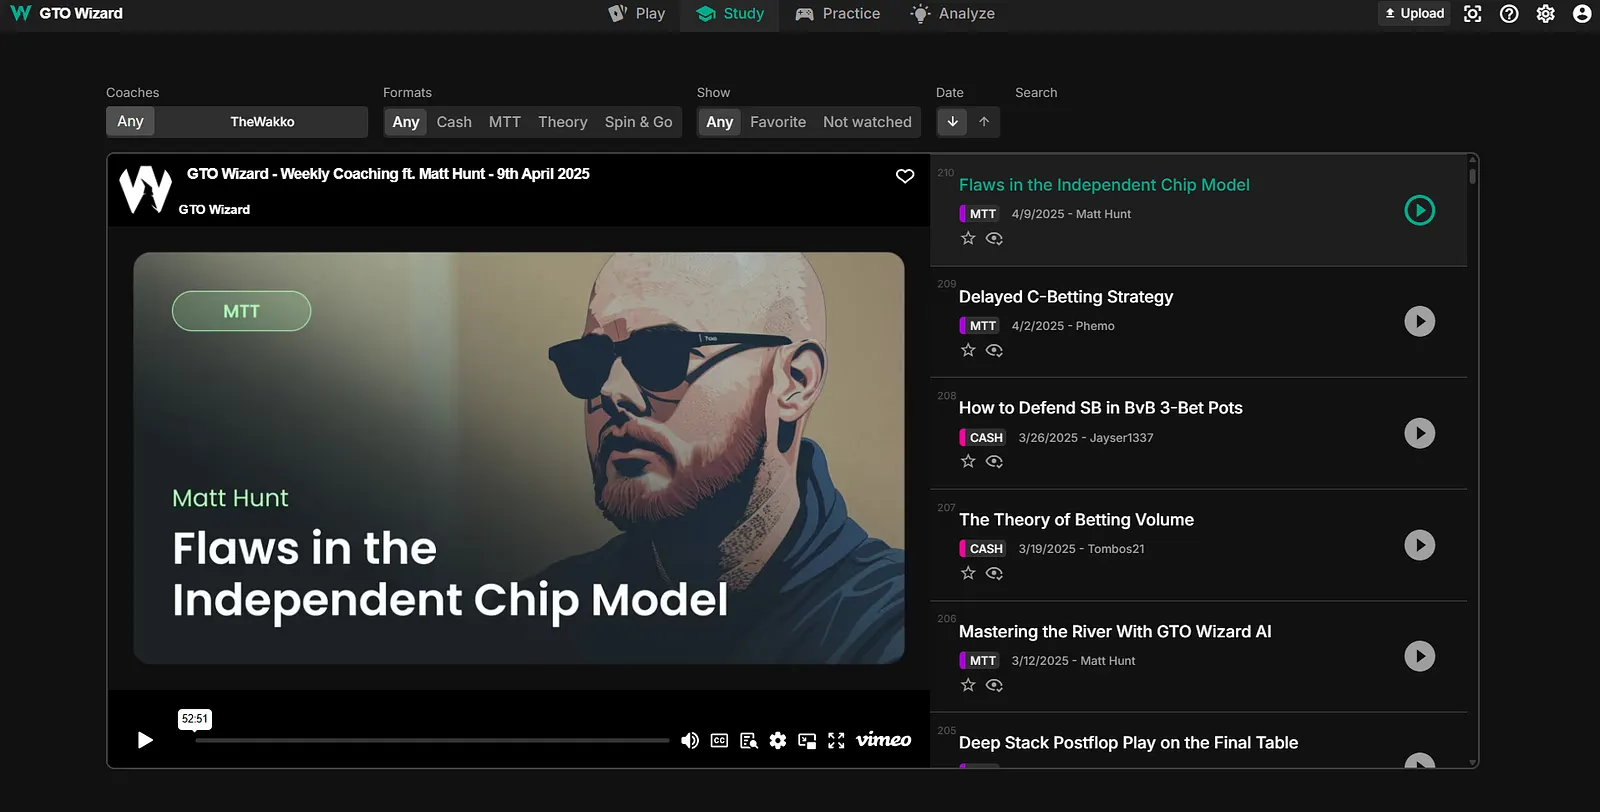Sort by date descending arrow
The width and height of the screenshot is (1600, 812).
(x=953, y=122)
